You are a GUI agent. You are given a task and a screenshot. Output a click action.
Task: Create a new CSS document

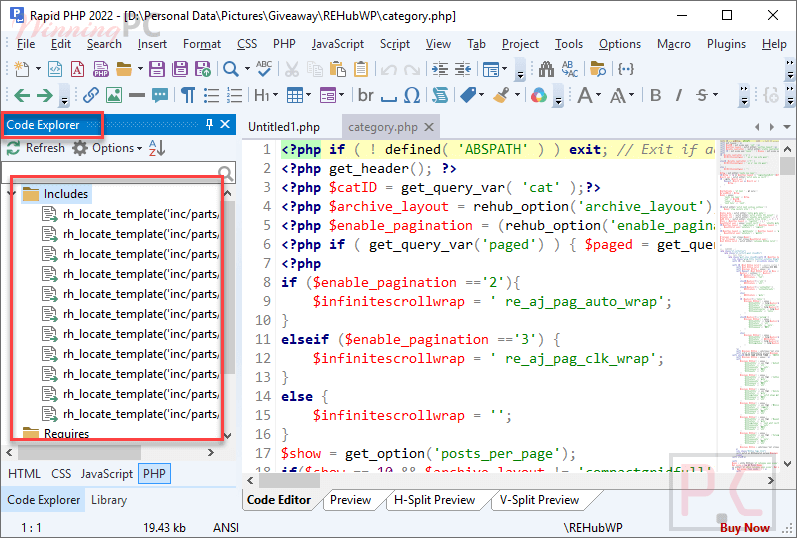point(78,69)
